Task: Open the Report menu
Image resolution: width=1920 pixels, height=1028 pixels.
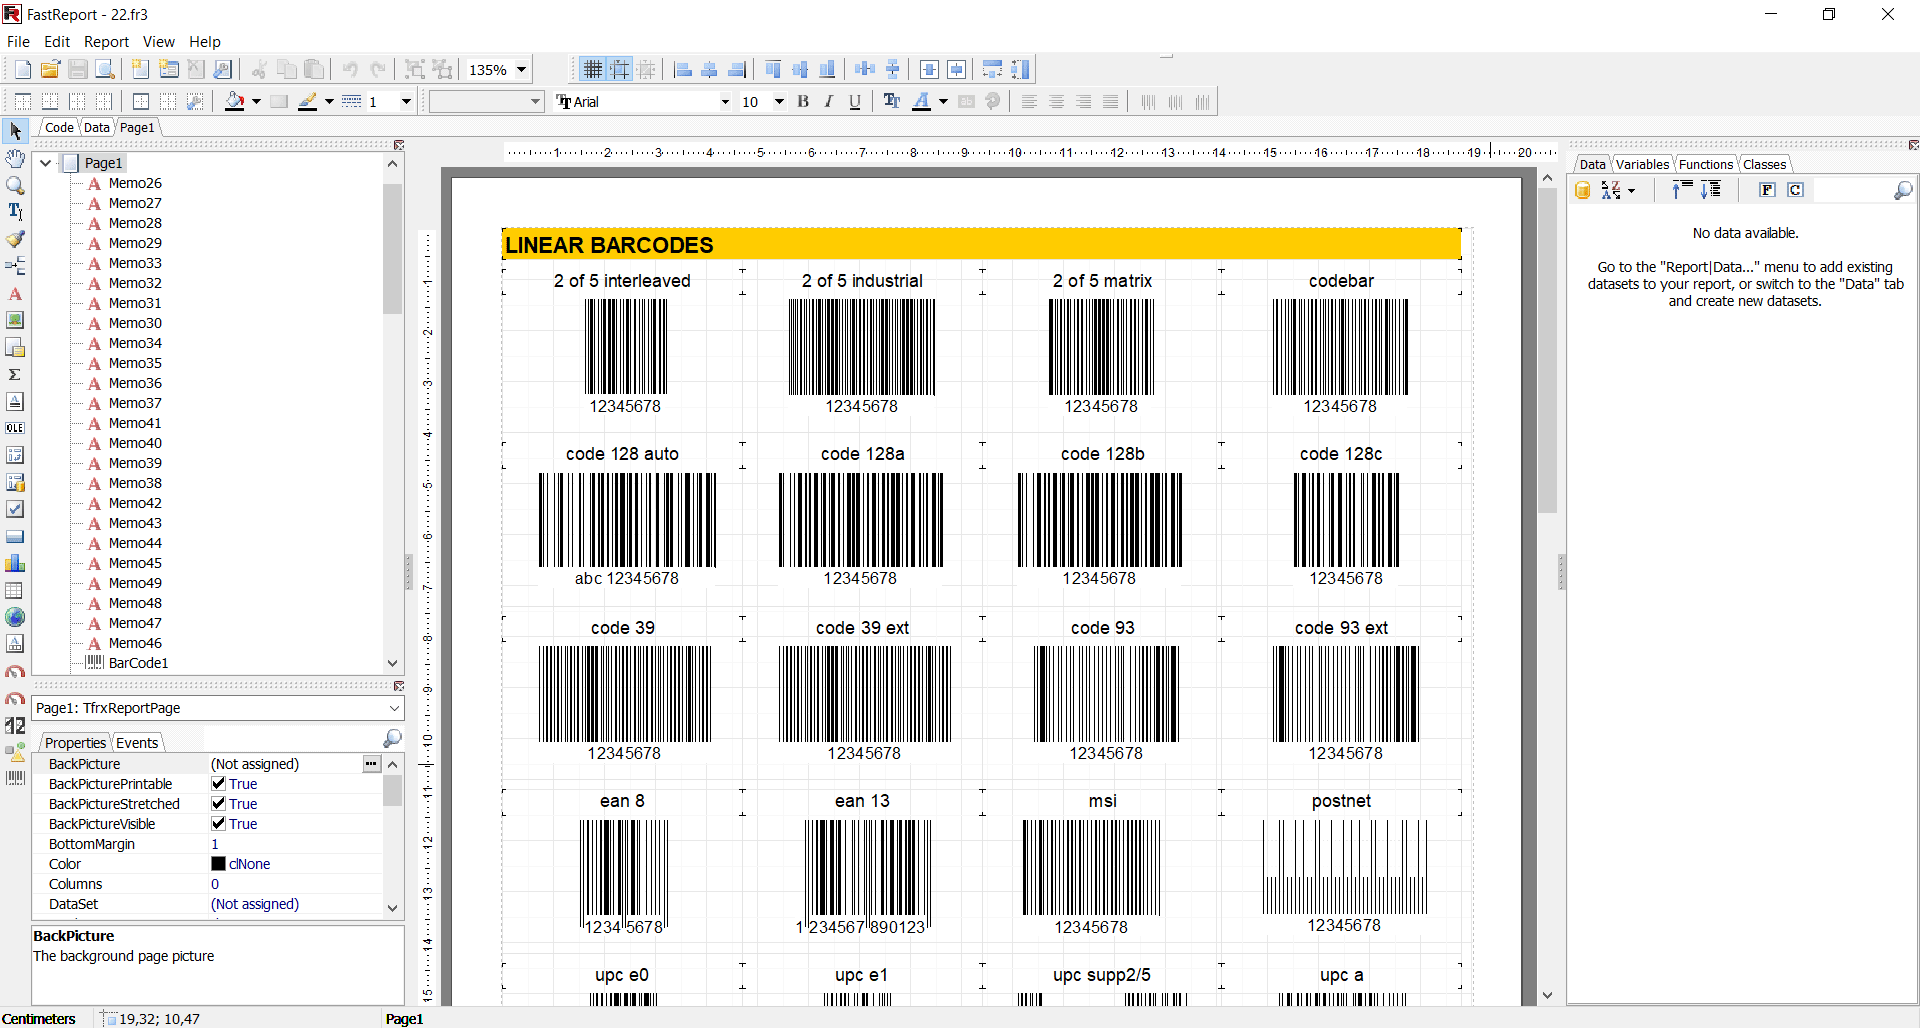Action: 106,41
